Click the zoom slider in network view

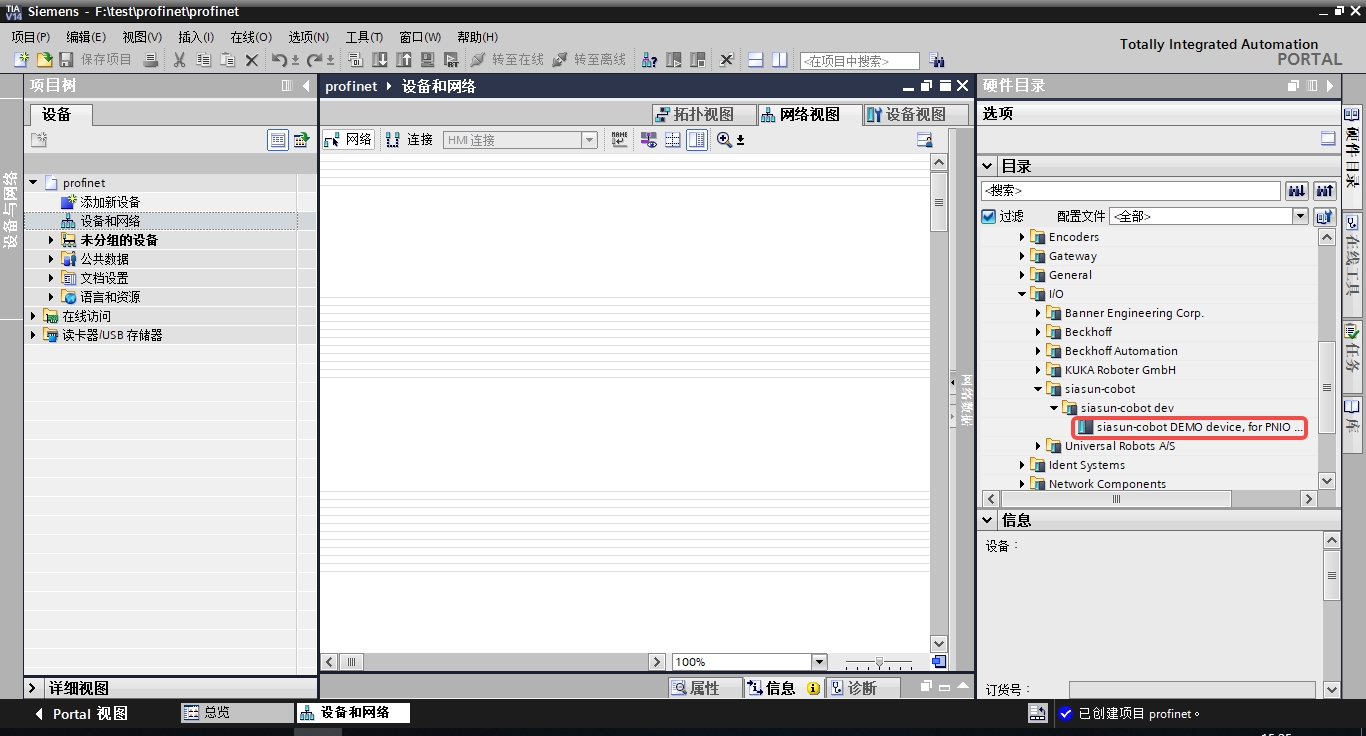pyautogui.click(x=879, y=662)
